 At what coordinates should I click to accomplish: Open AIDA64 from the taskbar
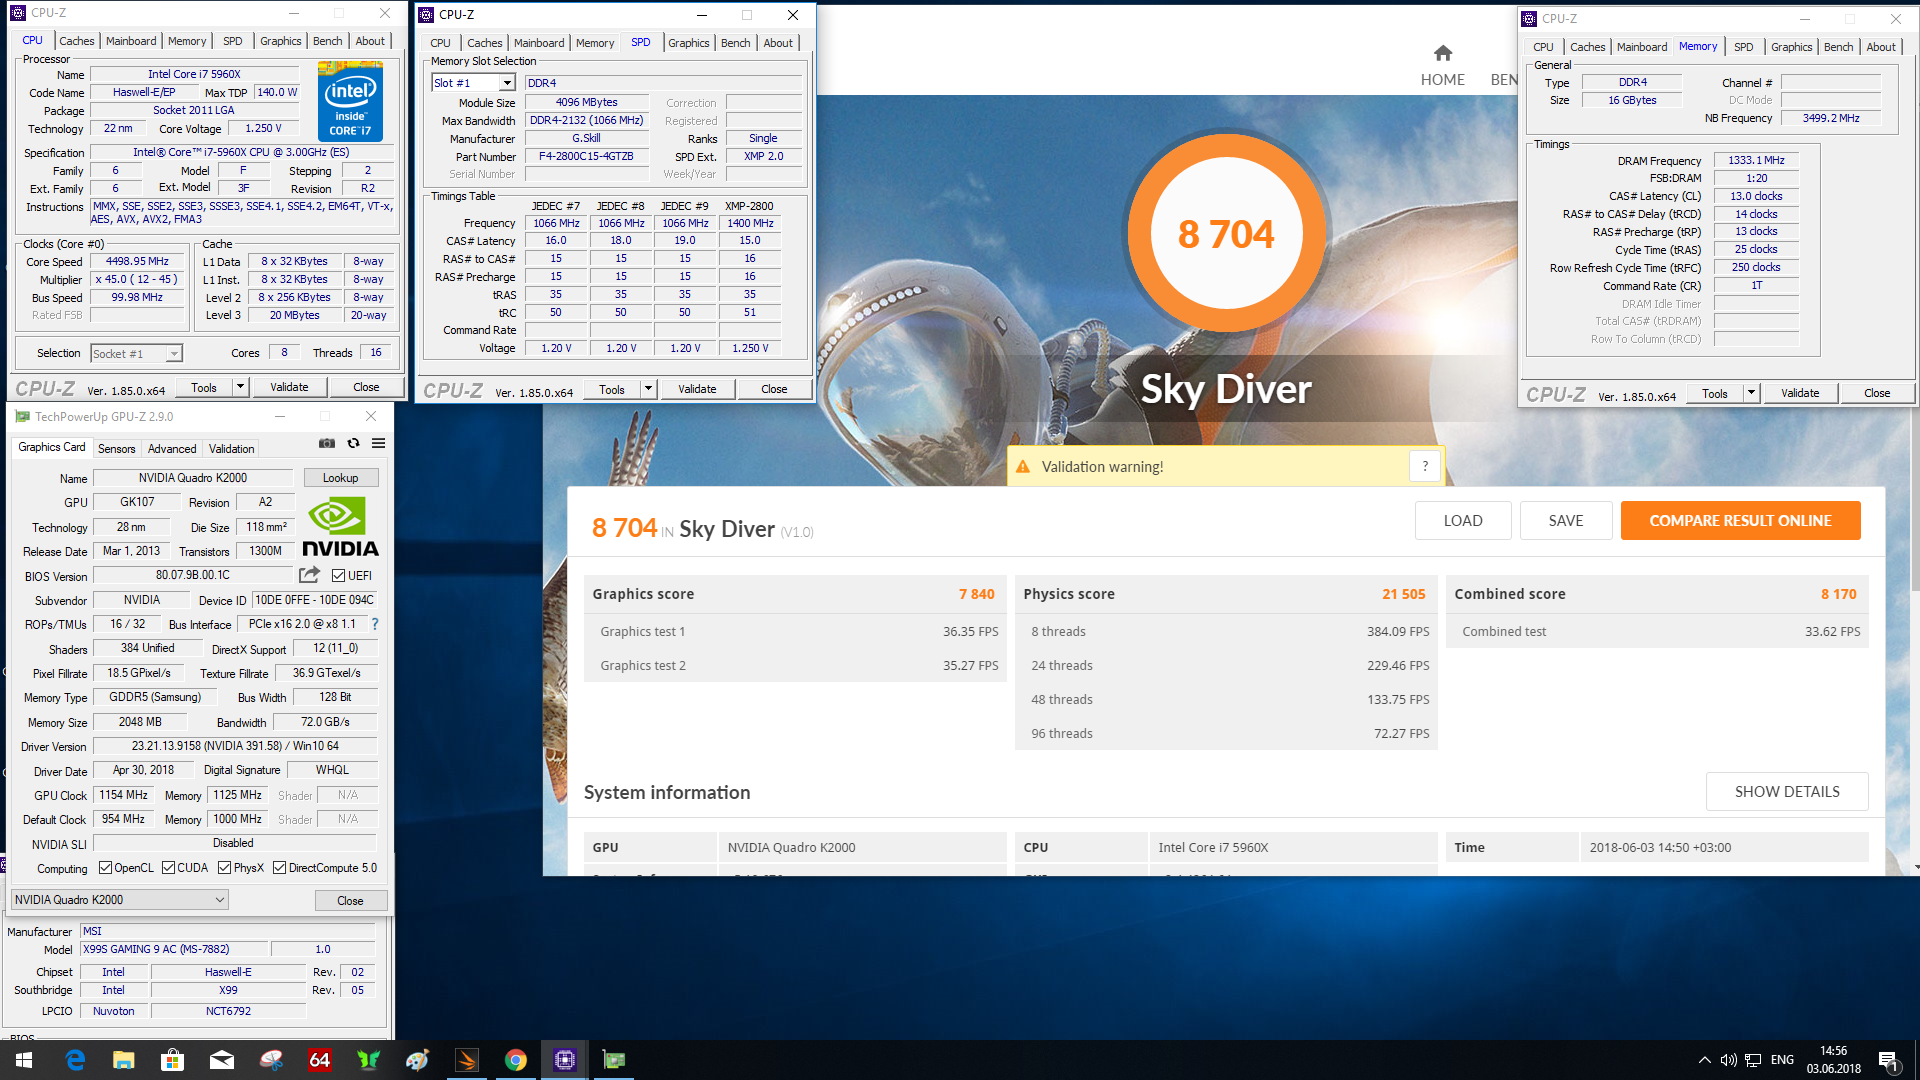coord(320,1060)
